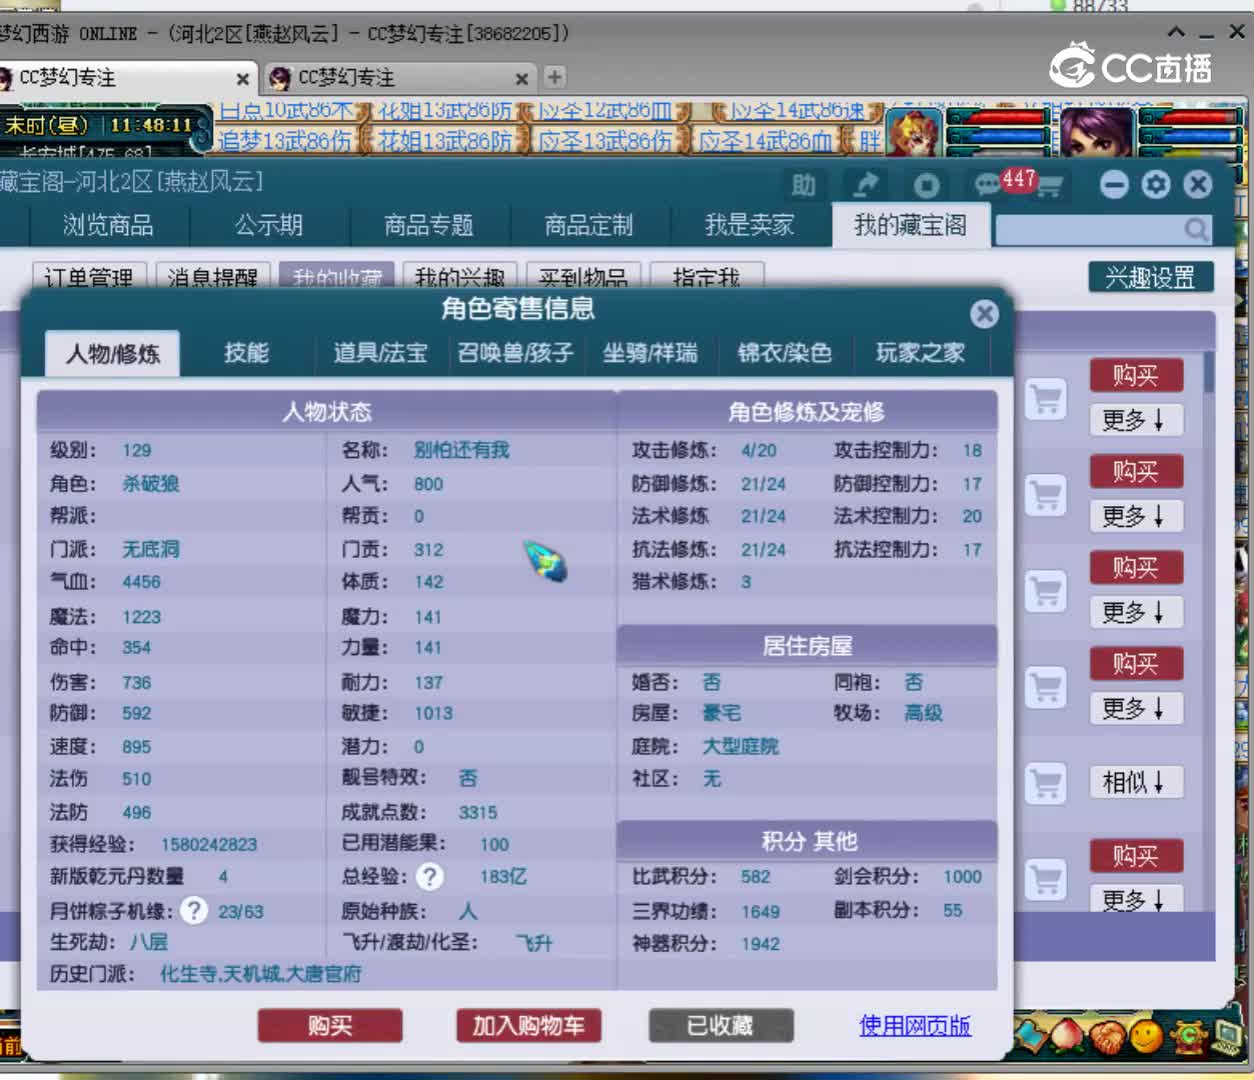Image resolution: width=1254 pixels, height=1080 pixels.
Task: Click the handshake icon in game toolbar
Action: tap(1107, 1037)
